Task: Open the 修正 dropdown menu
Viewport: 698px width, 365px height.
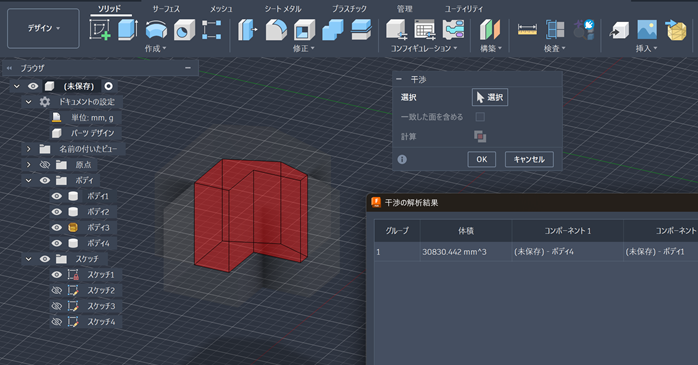Action: click(303, 49)
